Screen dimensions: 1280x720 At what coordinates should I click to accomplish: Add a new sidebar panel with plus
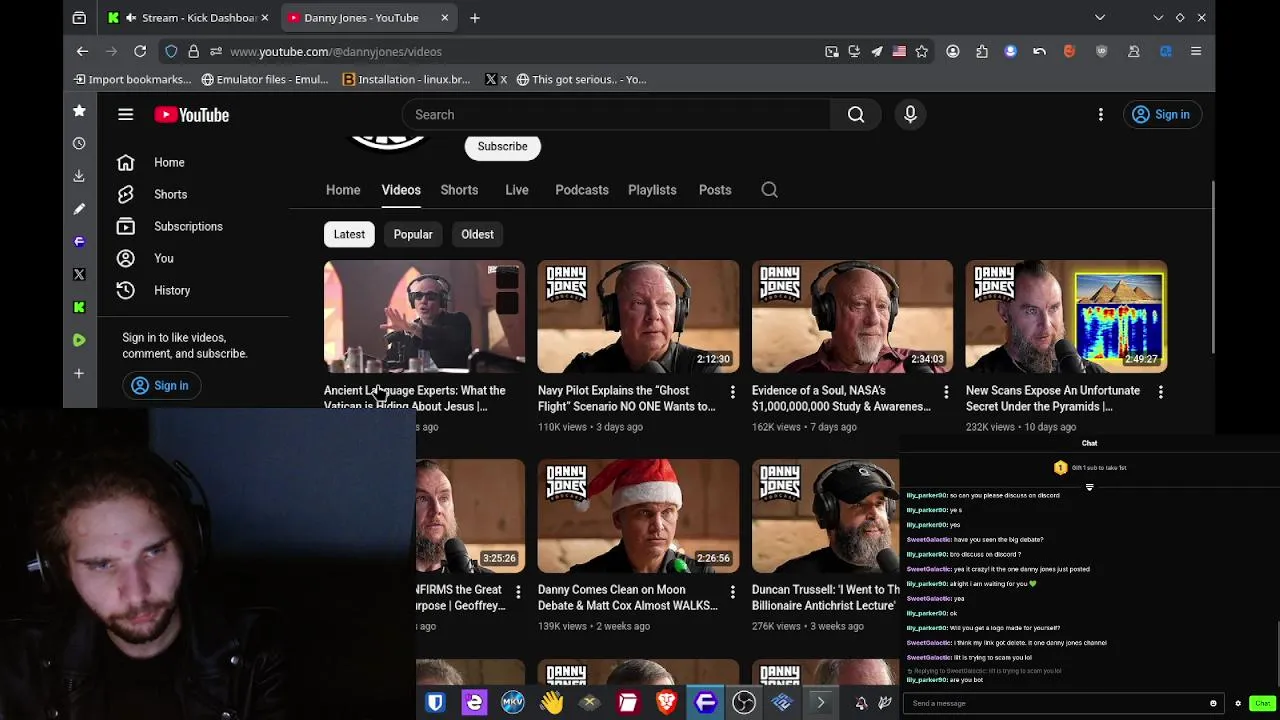pos(79,373)
